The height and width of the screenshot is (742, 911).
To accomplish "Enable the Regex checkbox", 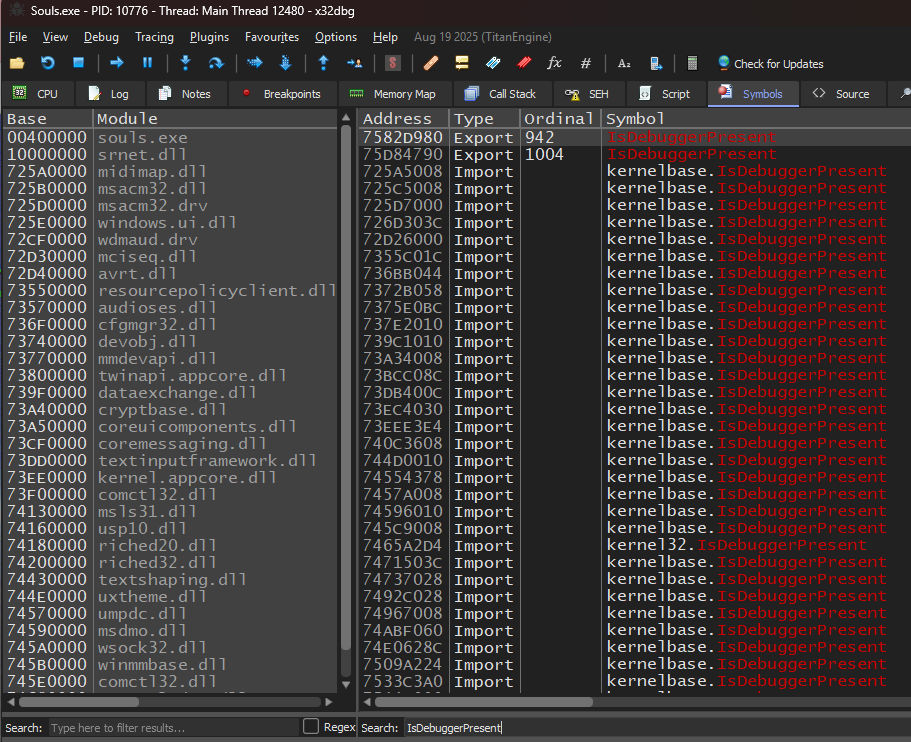I will click(x=311, y=726).
